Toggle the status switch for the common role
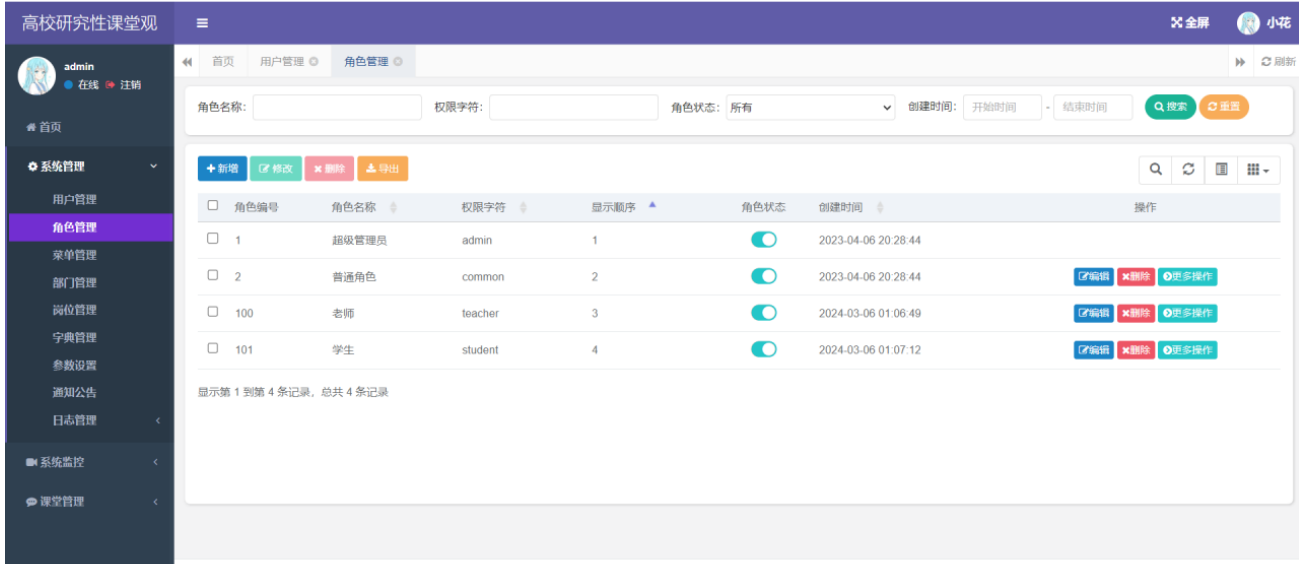 764,276
